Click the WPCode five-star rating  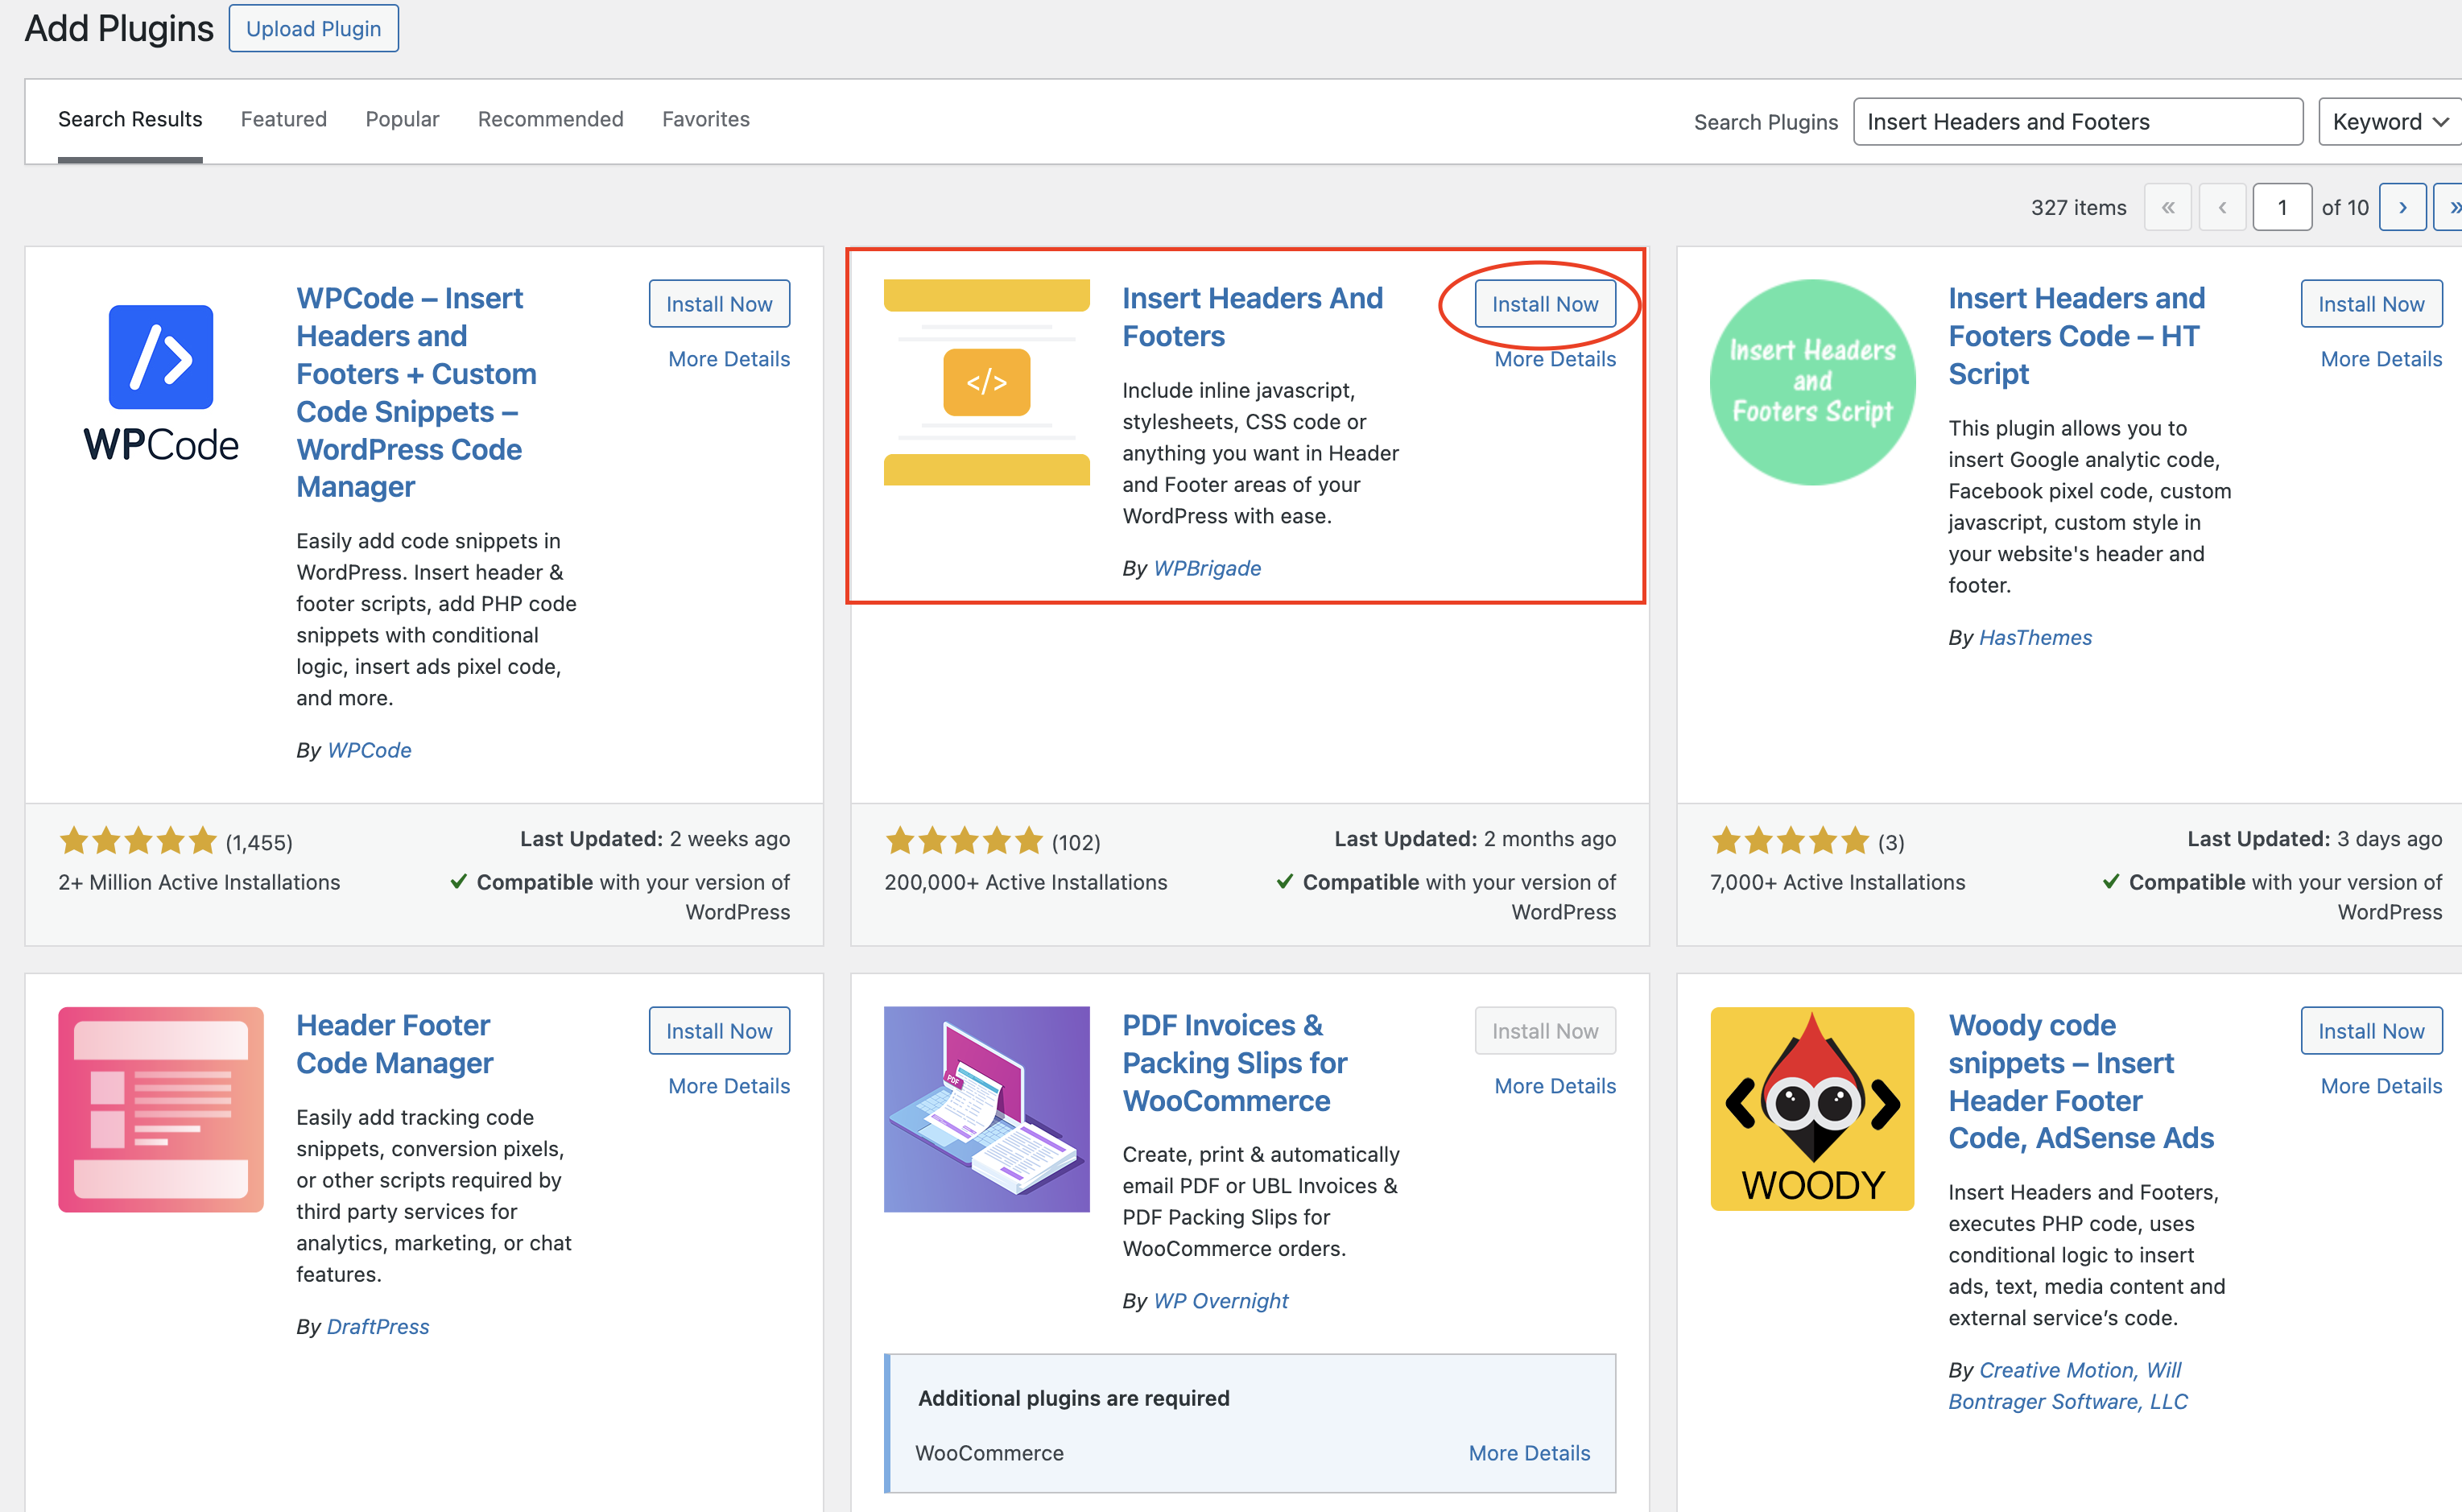coord(138,841)
